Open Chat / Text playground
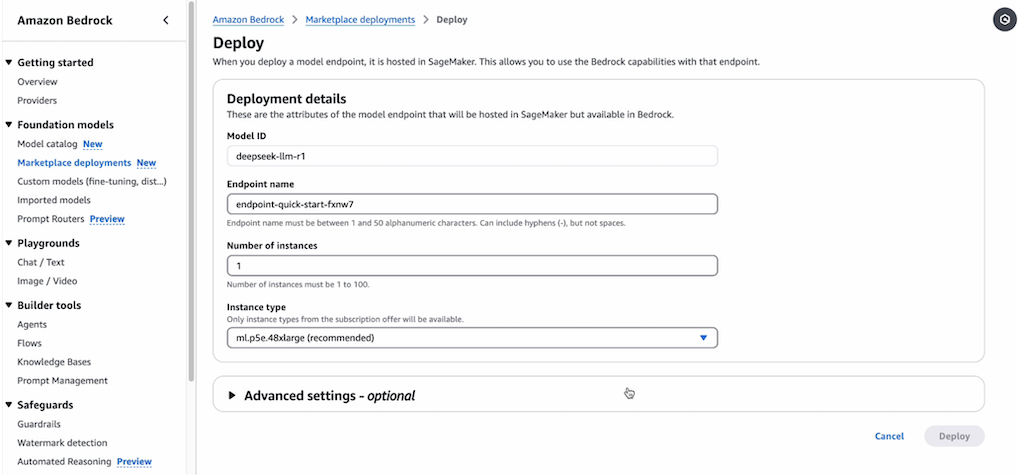The width and height of the screenshot is (1024, 476). [x=41, y=262]
